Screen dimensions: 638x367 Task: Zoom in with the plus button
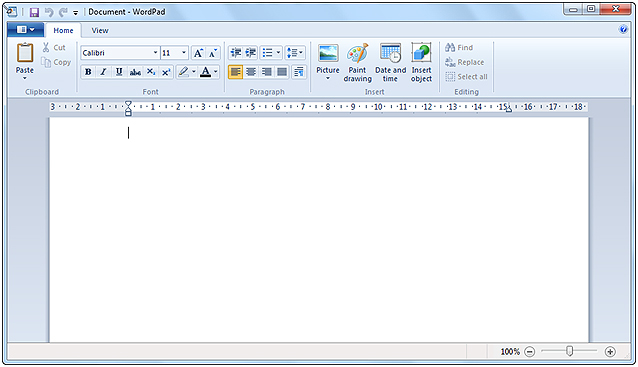point(610,352)
